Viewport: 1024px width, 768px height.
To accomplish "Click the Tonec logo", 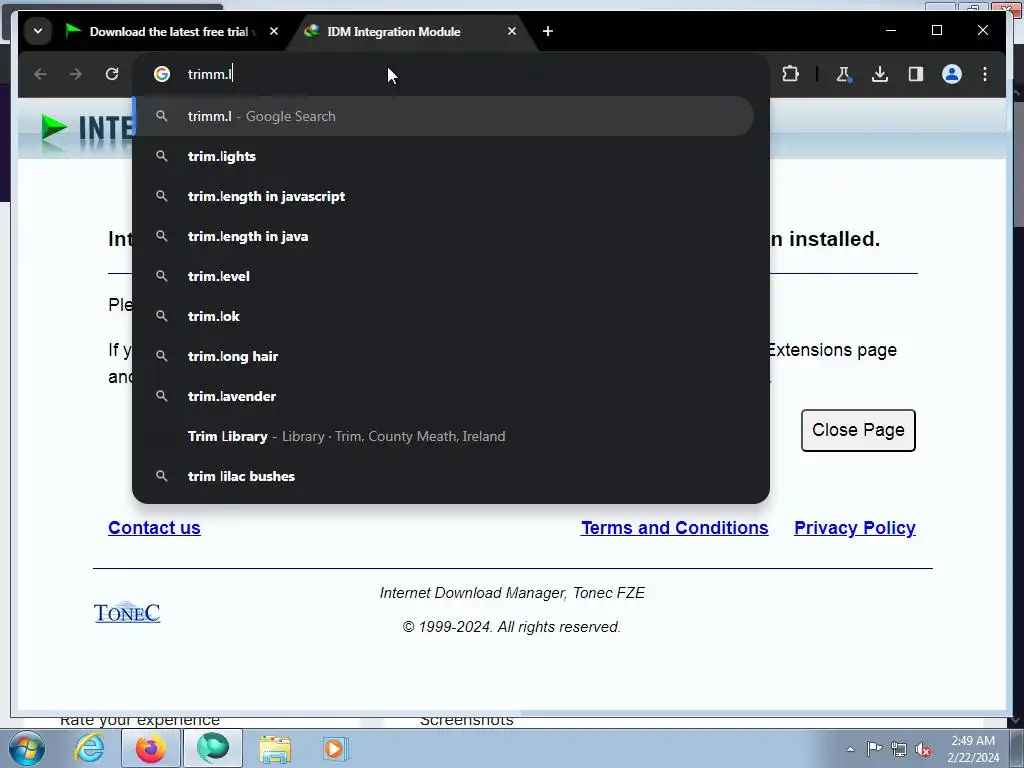I will point(127,613).
